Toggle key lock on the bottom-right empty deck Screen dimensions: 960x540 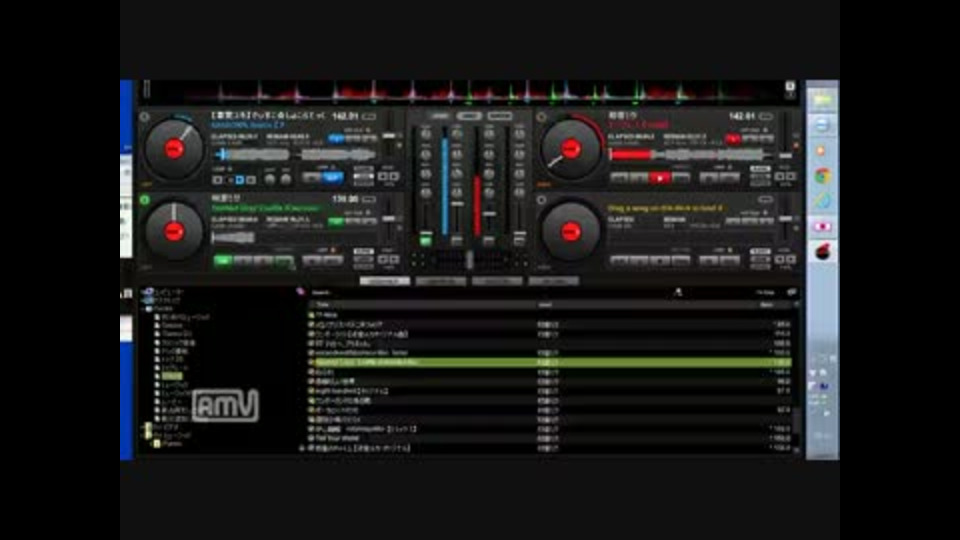tap(766, 199)
